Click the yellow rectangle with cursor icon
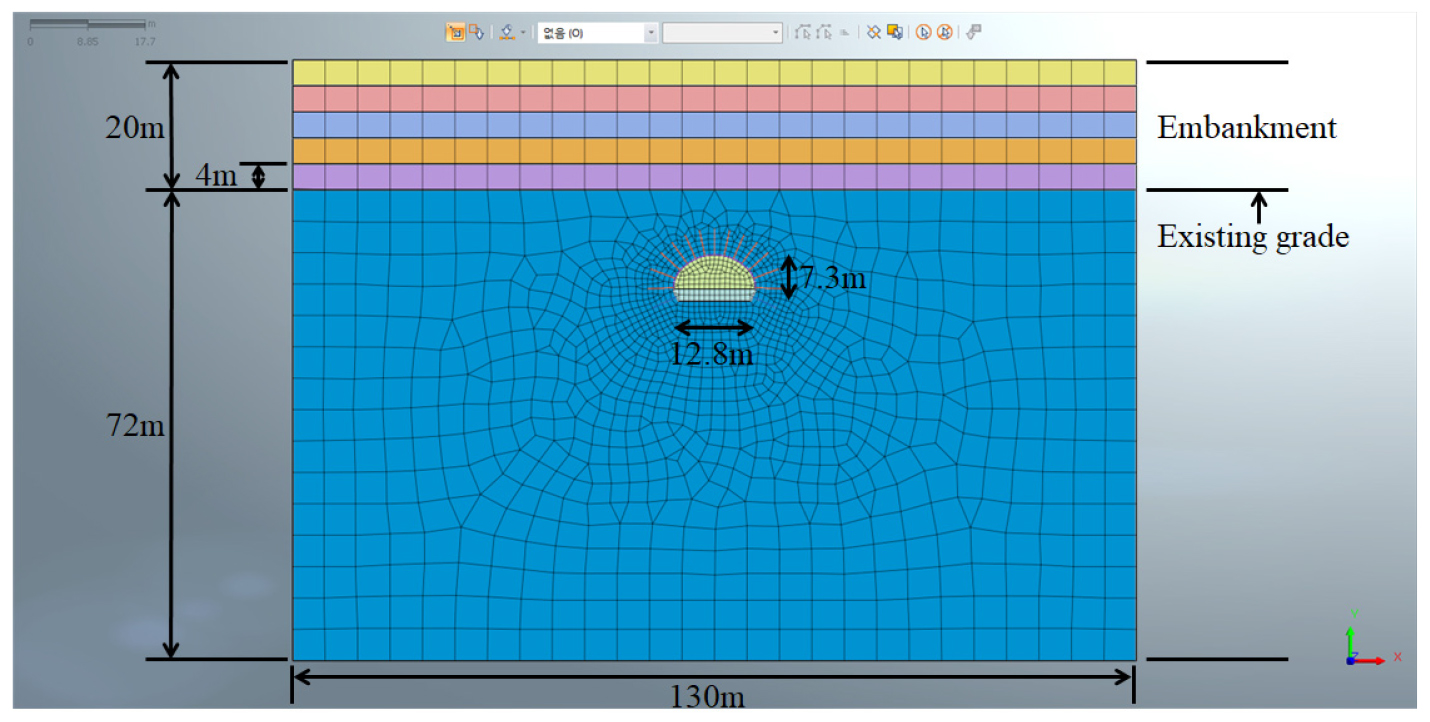Image resolution: width=1430 pixels, height=722 pixels. coord(894,33)
